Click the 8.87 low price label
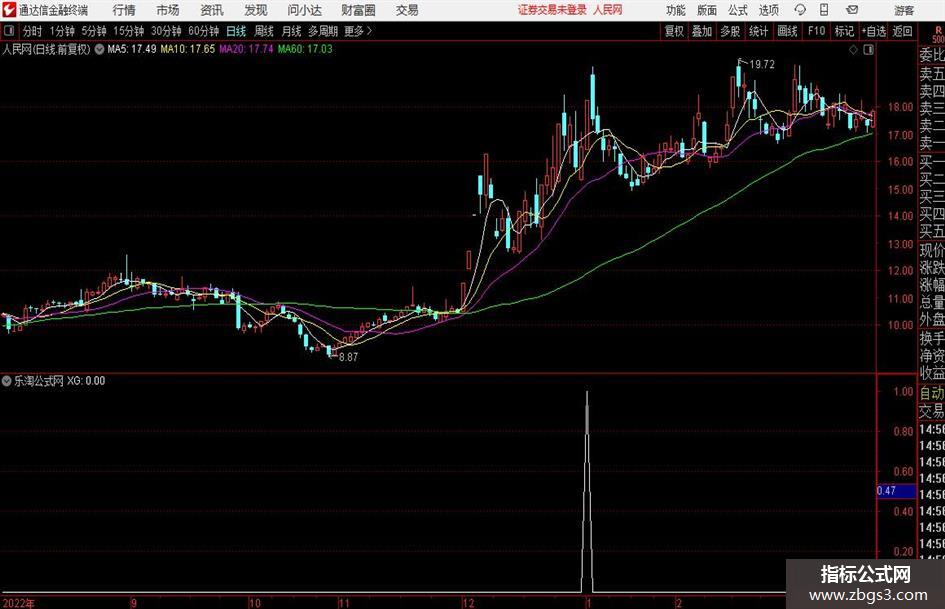Image resolution: width=945 pixels, height=609 pixels. pos(348,357)
